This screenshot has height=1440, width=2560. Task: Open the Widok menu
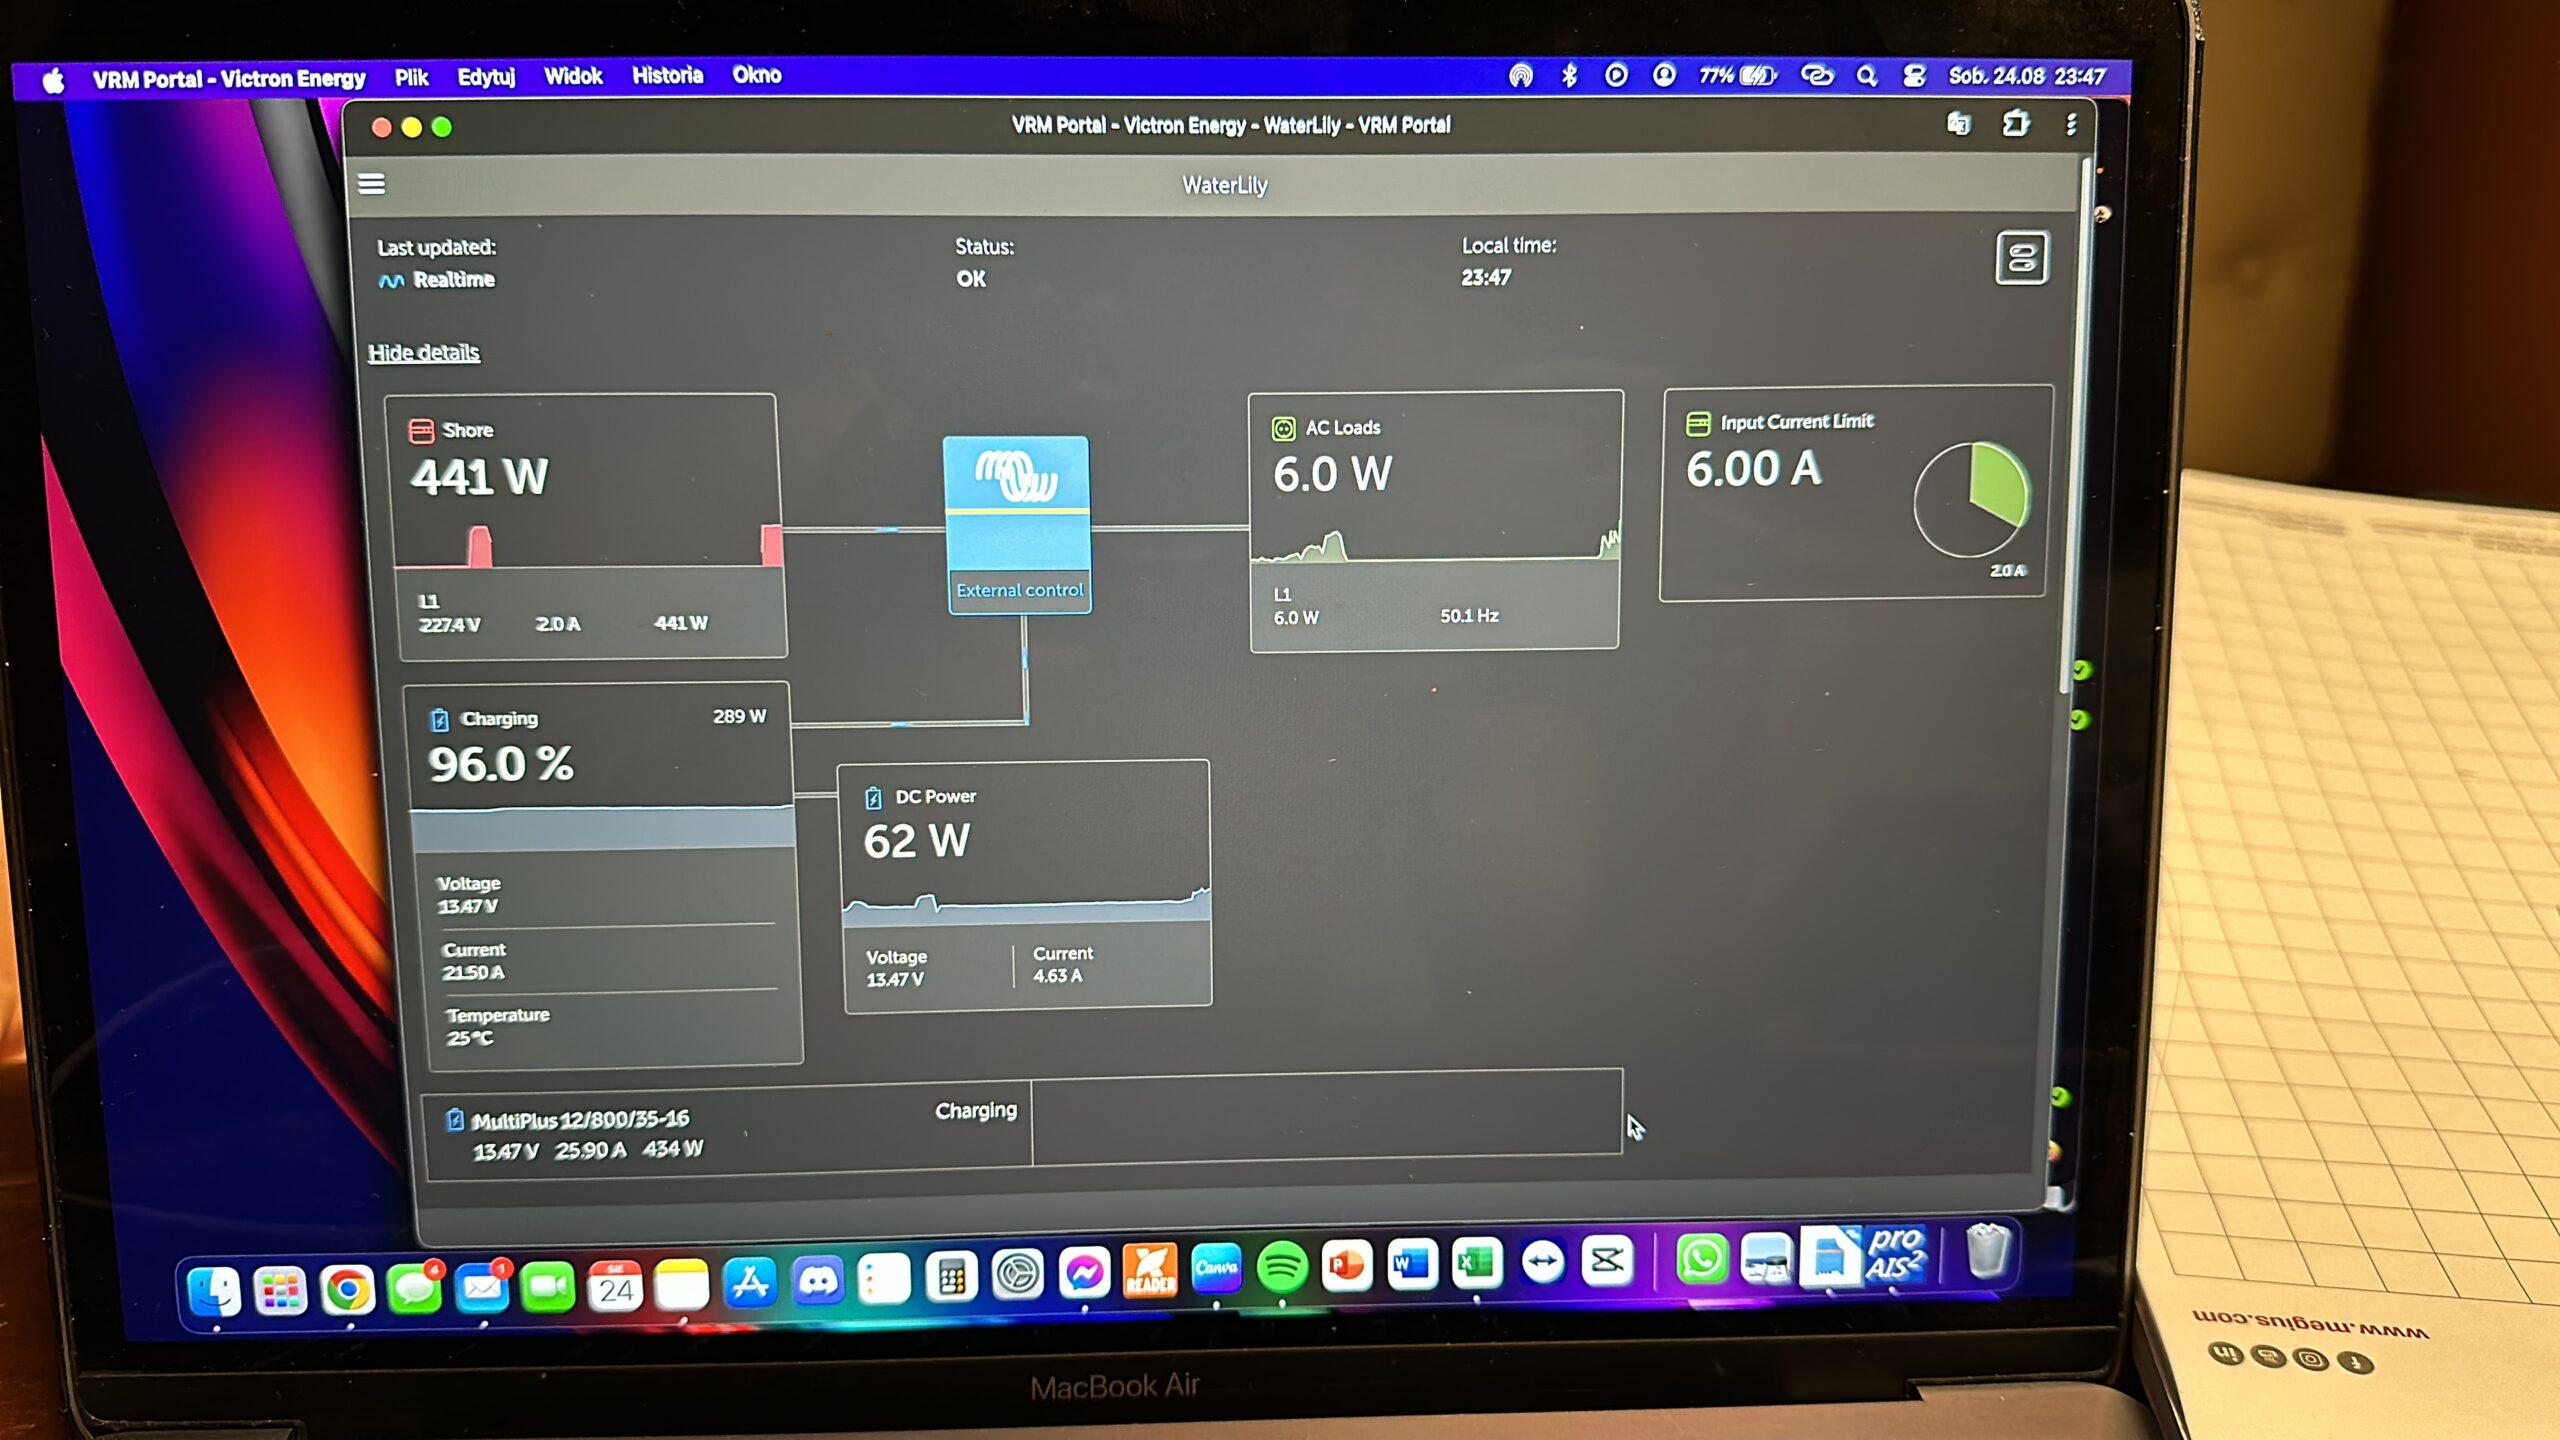pyautogui.click(x=573, y=76)
